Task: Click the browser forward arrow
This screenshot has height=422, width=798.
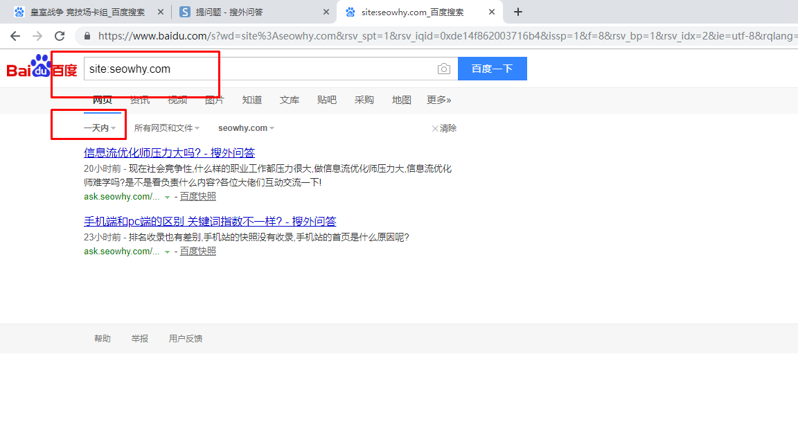Action: (37, 36)
